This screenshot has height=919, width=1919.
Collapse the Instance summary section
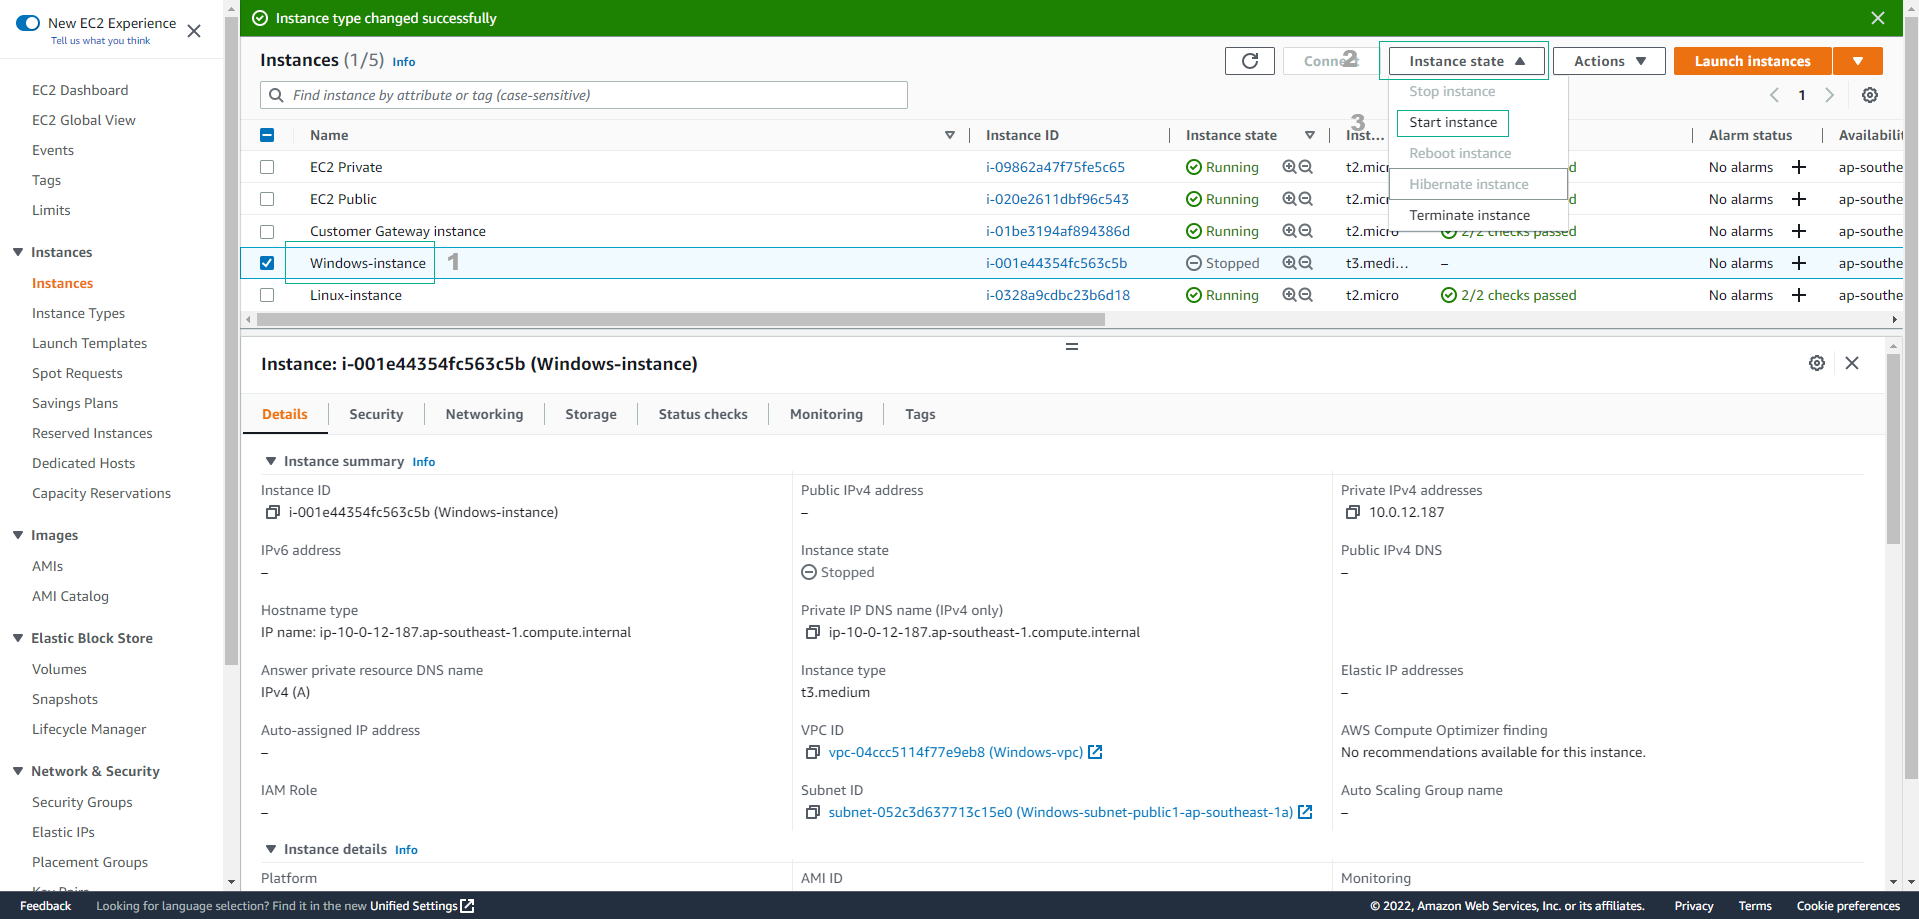270,461
